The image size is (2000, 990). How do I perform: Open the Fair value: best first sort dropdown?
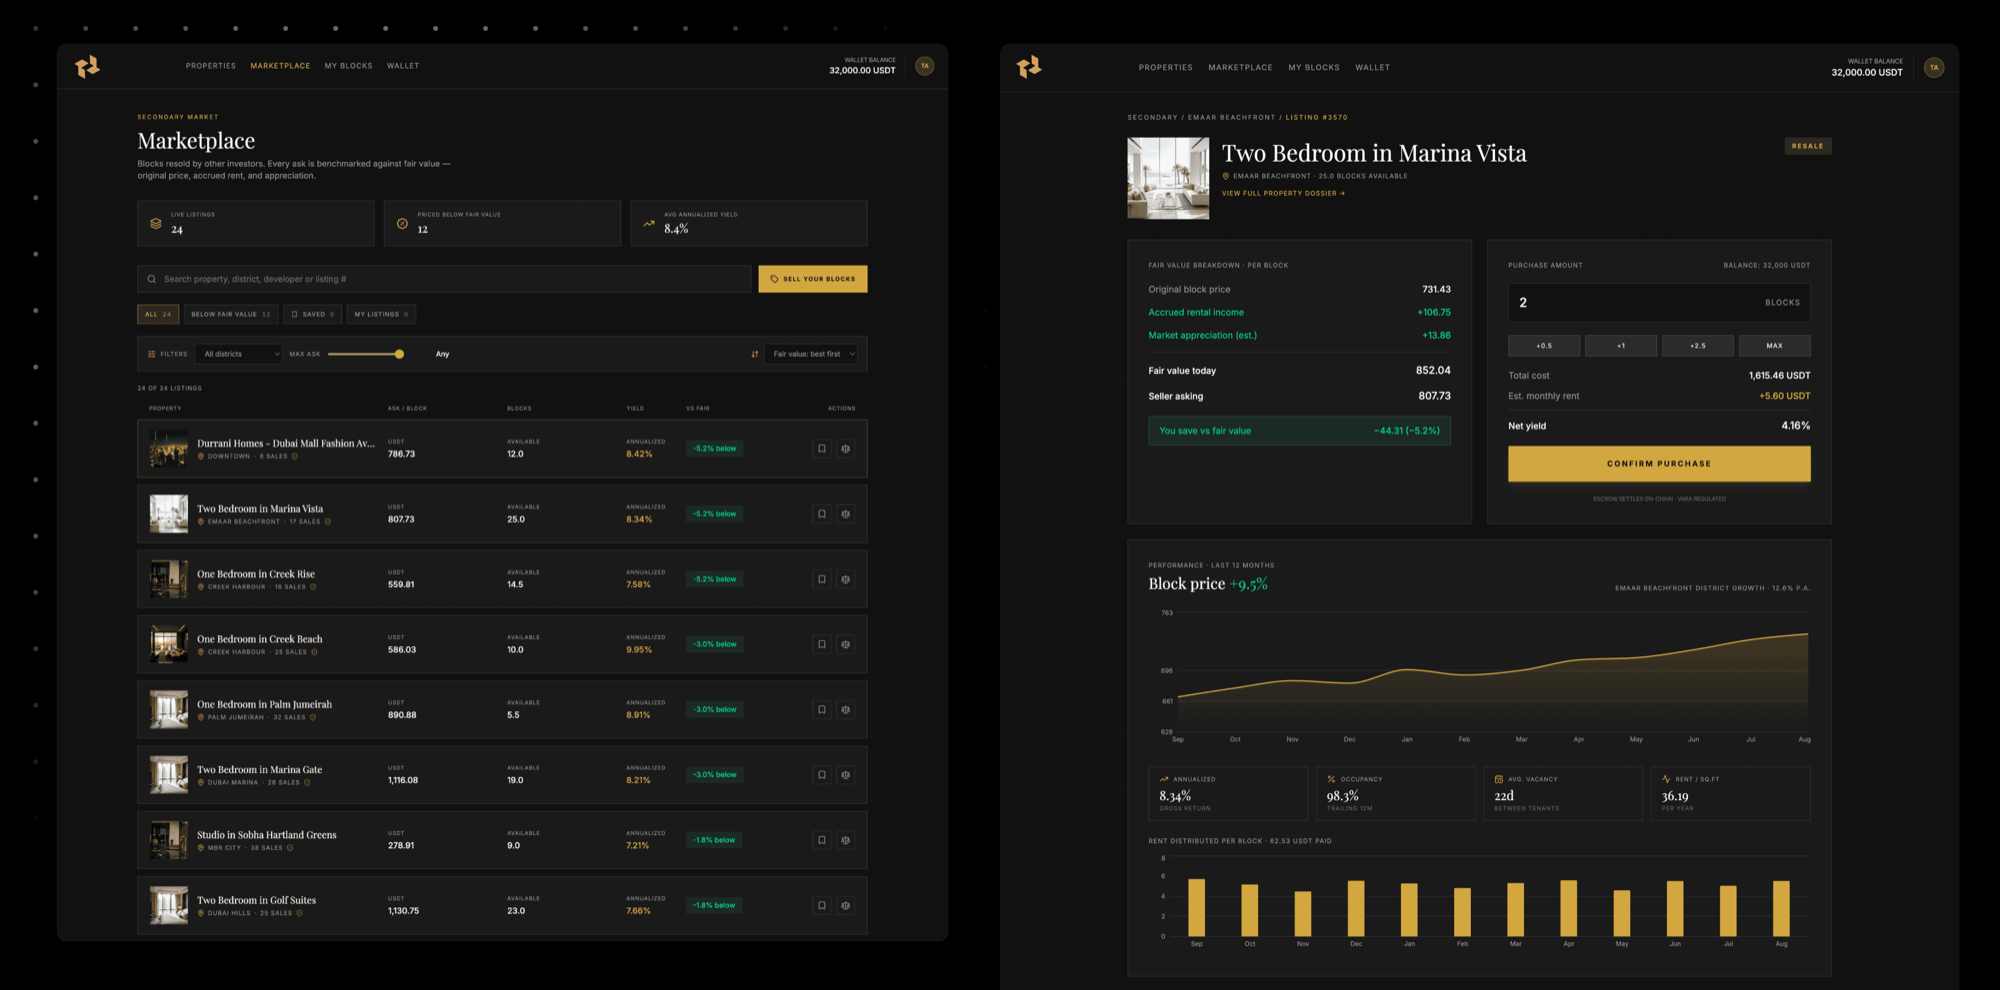pos(812,354)
